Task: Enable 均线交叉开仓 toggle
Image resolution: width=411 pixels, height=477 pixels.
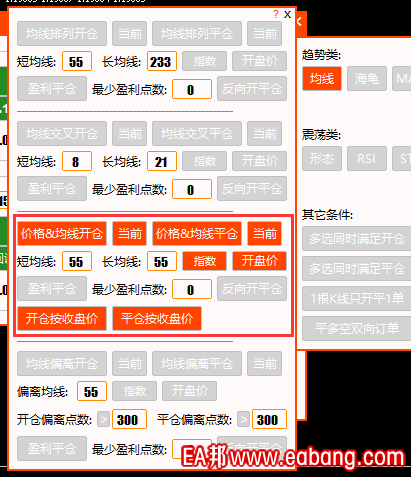Action: [x=62, y=134]
